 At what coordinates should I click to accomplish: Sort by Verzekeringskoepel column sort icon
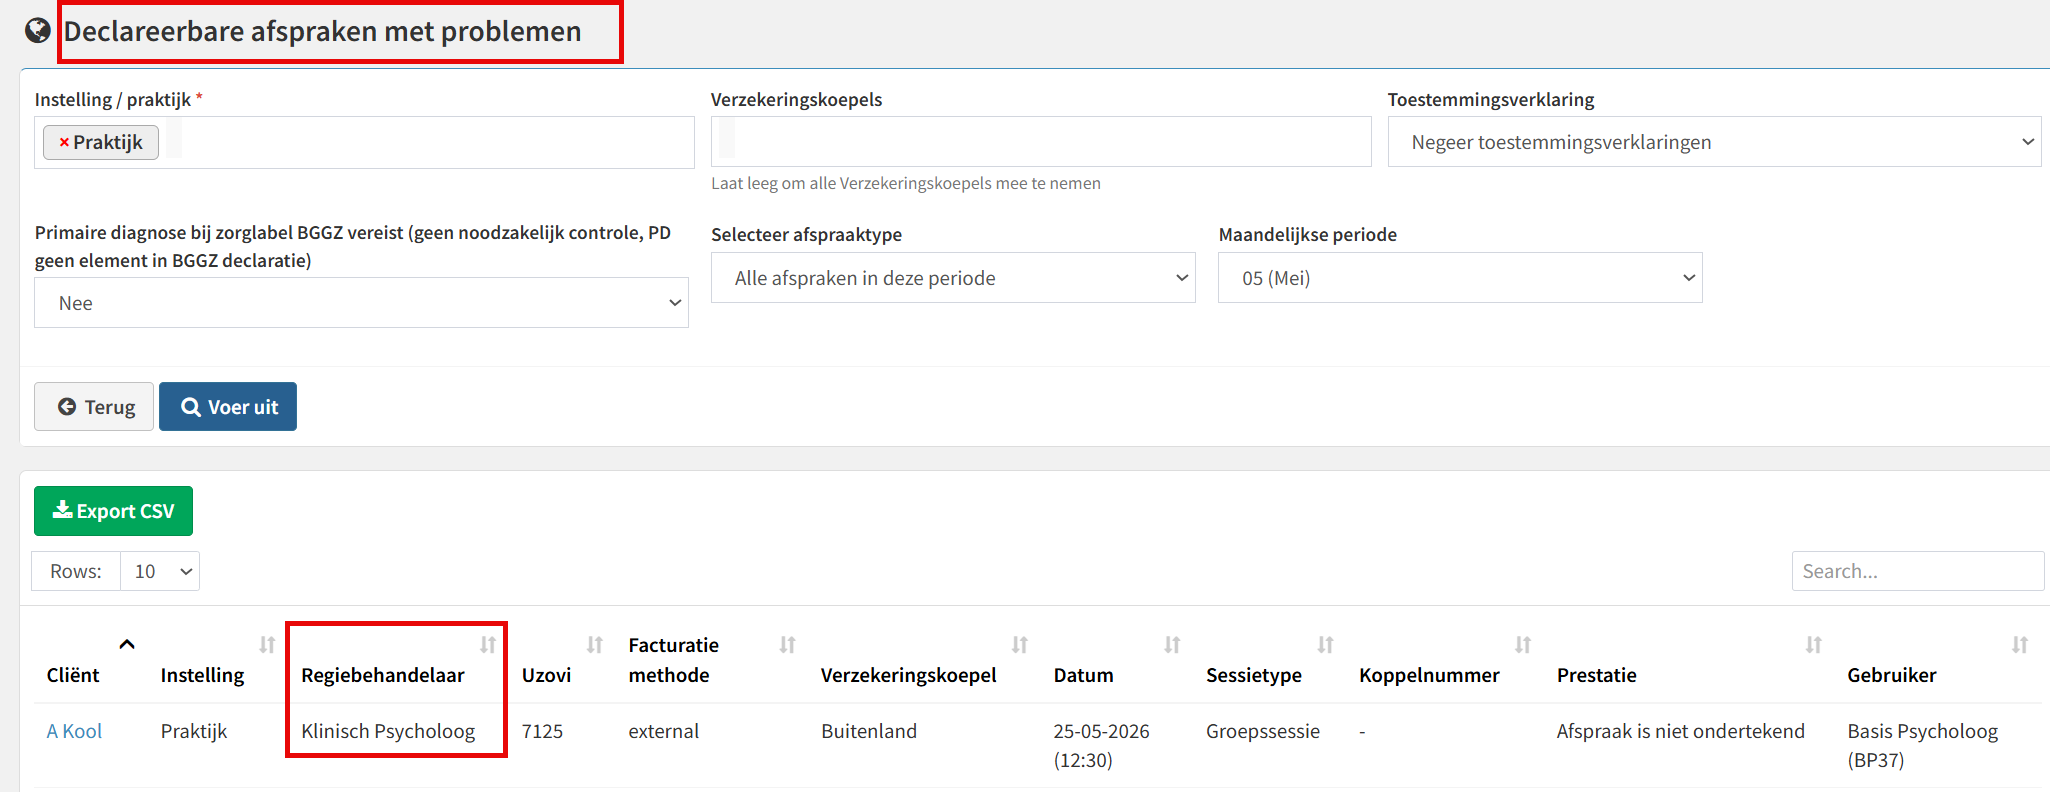click(x=1020, y=645)
